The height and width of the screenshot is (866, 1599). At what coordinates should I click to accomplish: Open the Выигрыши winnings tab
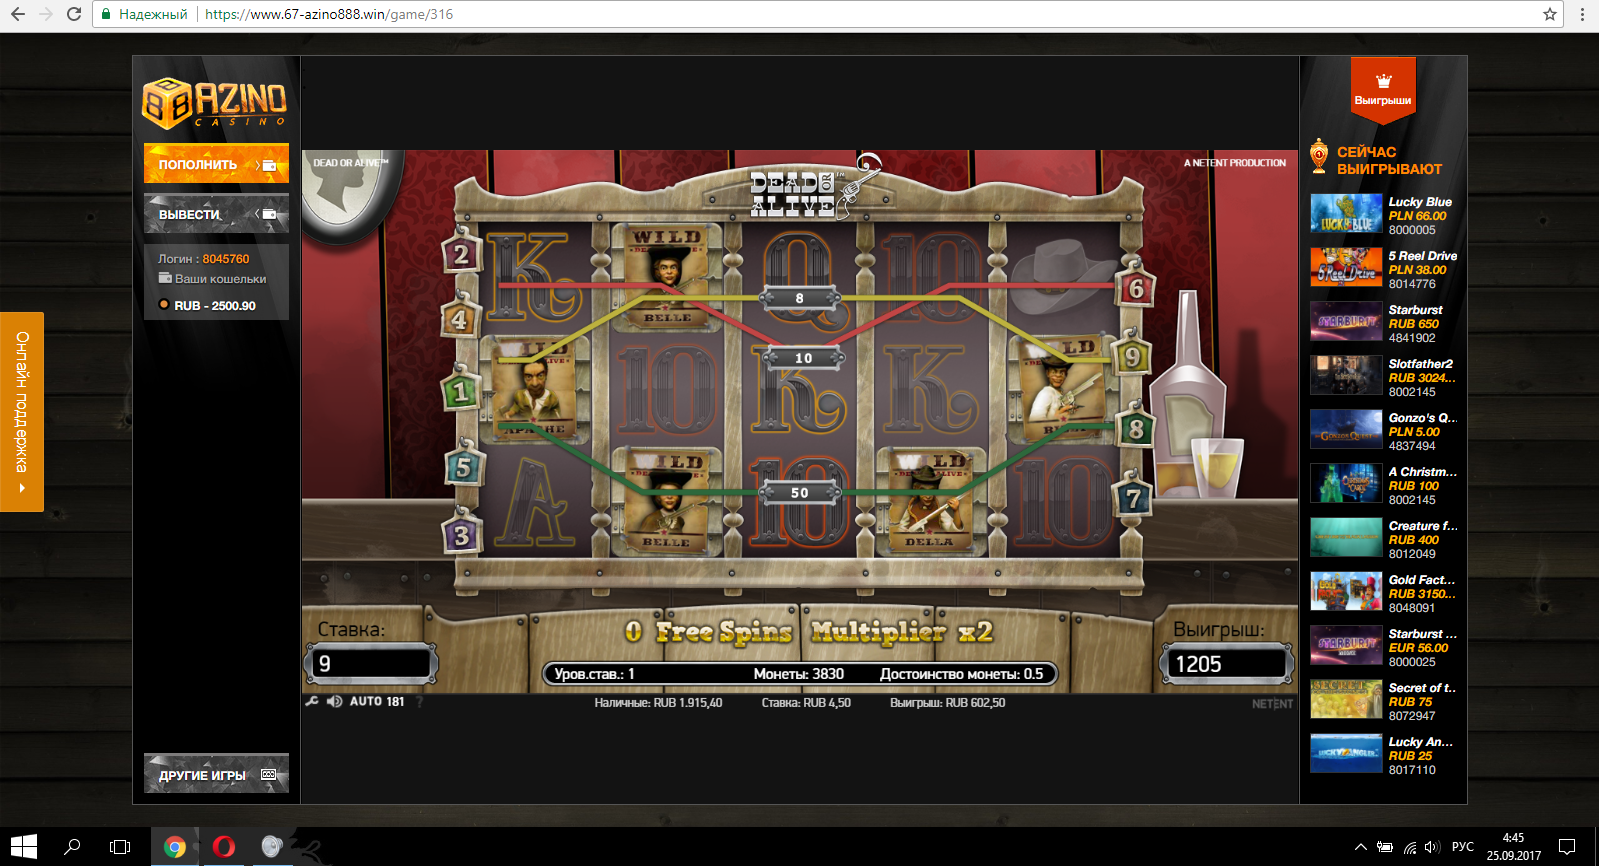[x=1383, y=89]
